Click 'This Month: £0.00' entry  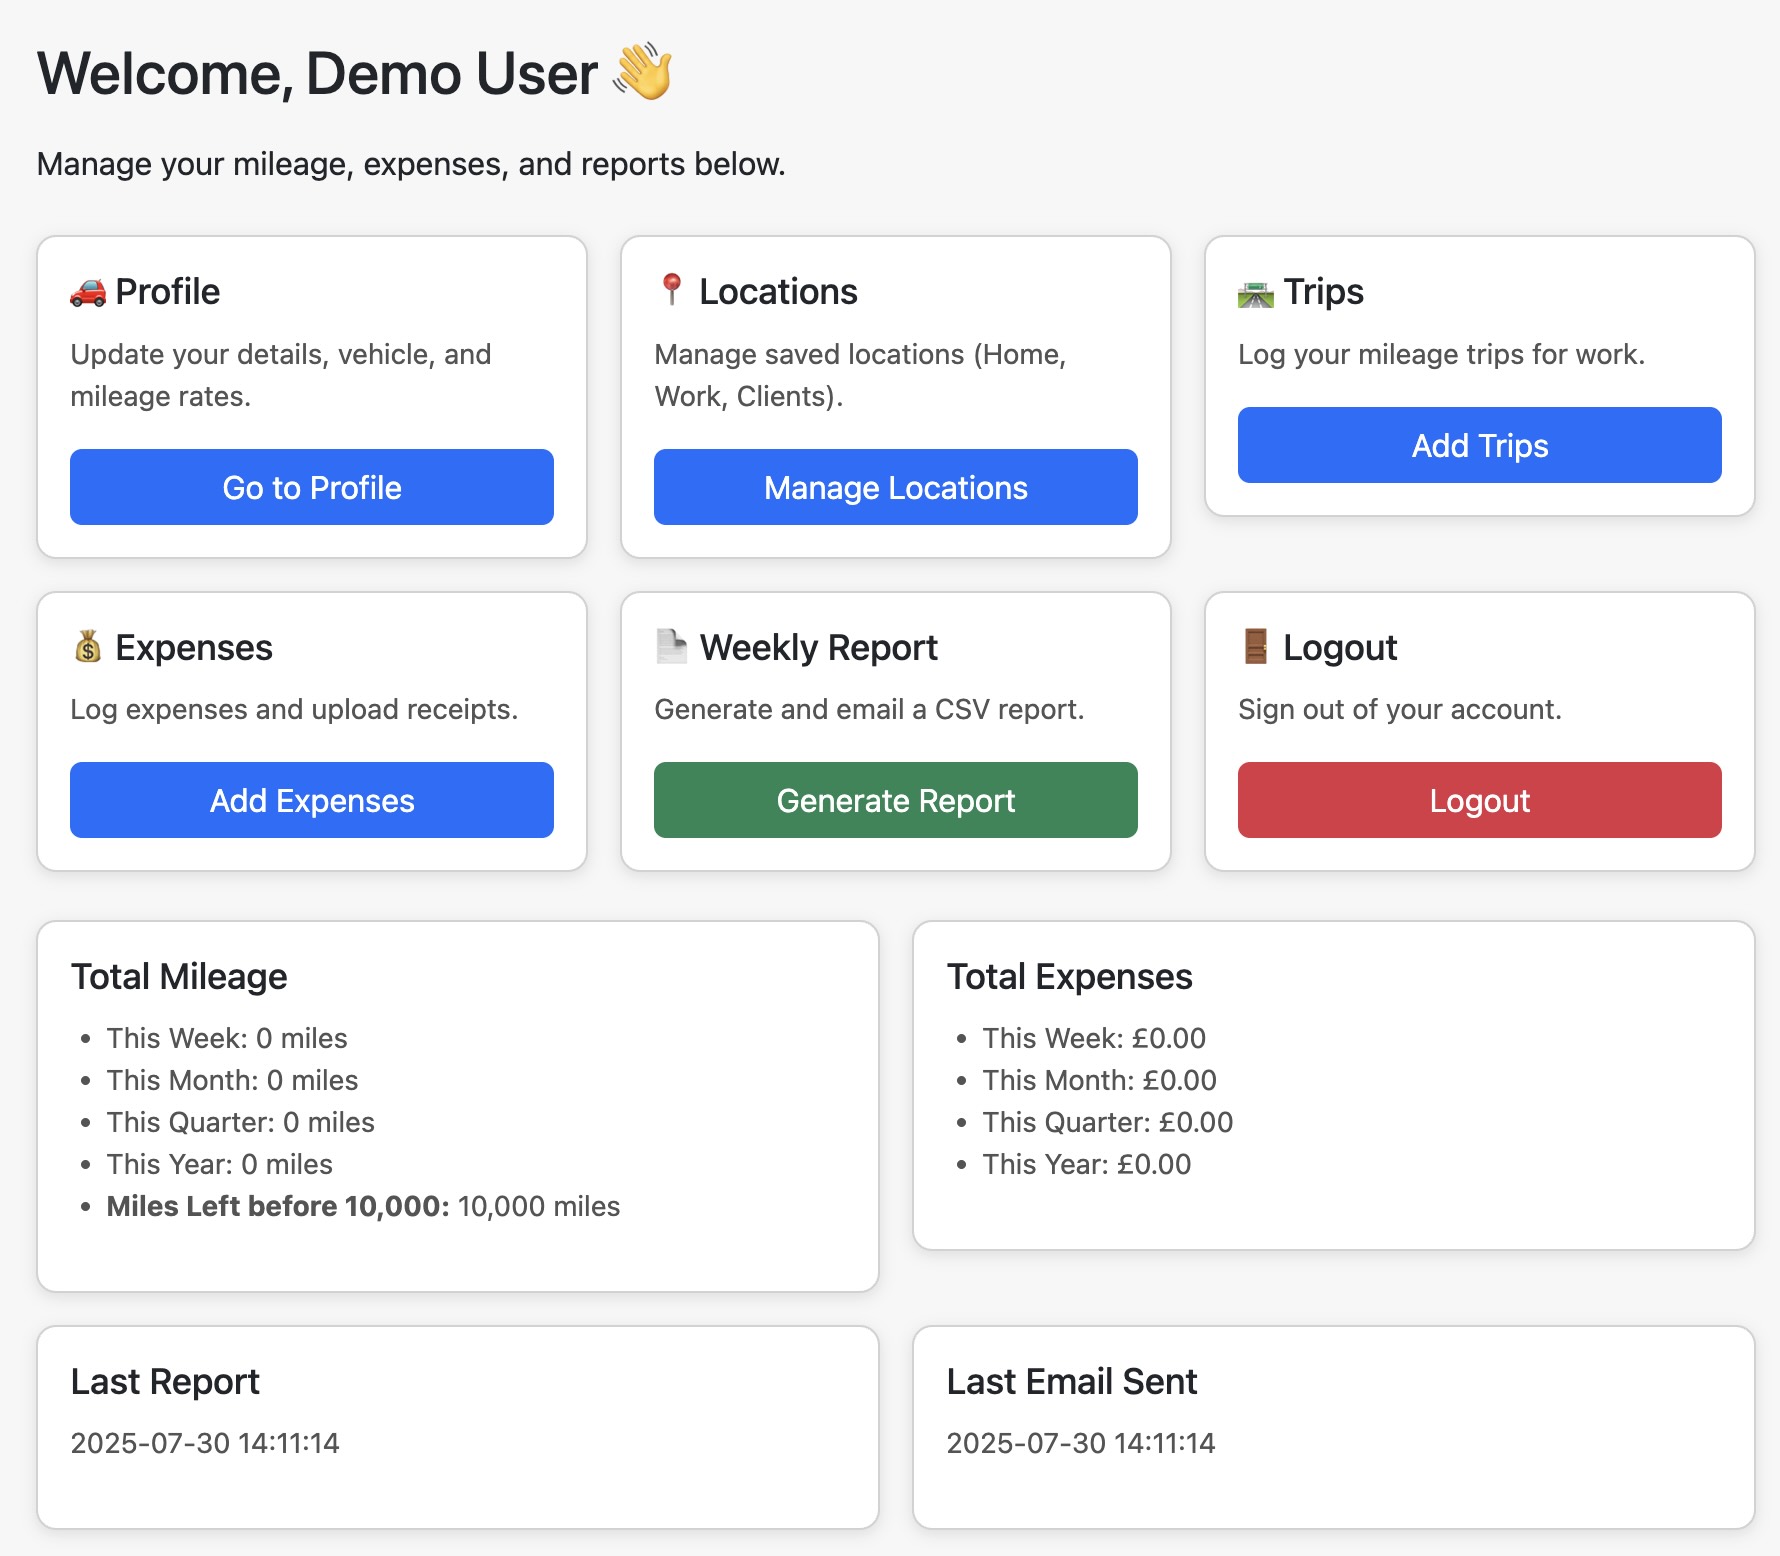pos(1099,1080)
